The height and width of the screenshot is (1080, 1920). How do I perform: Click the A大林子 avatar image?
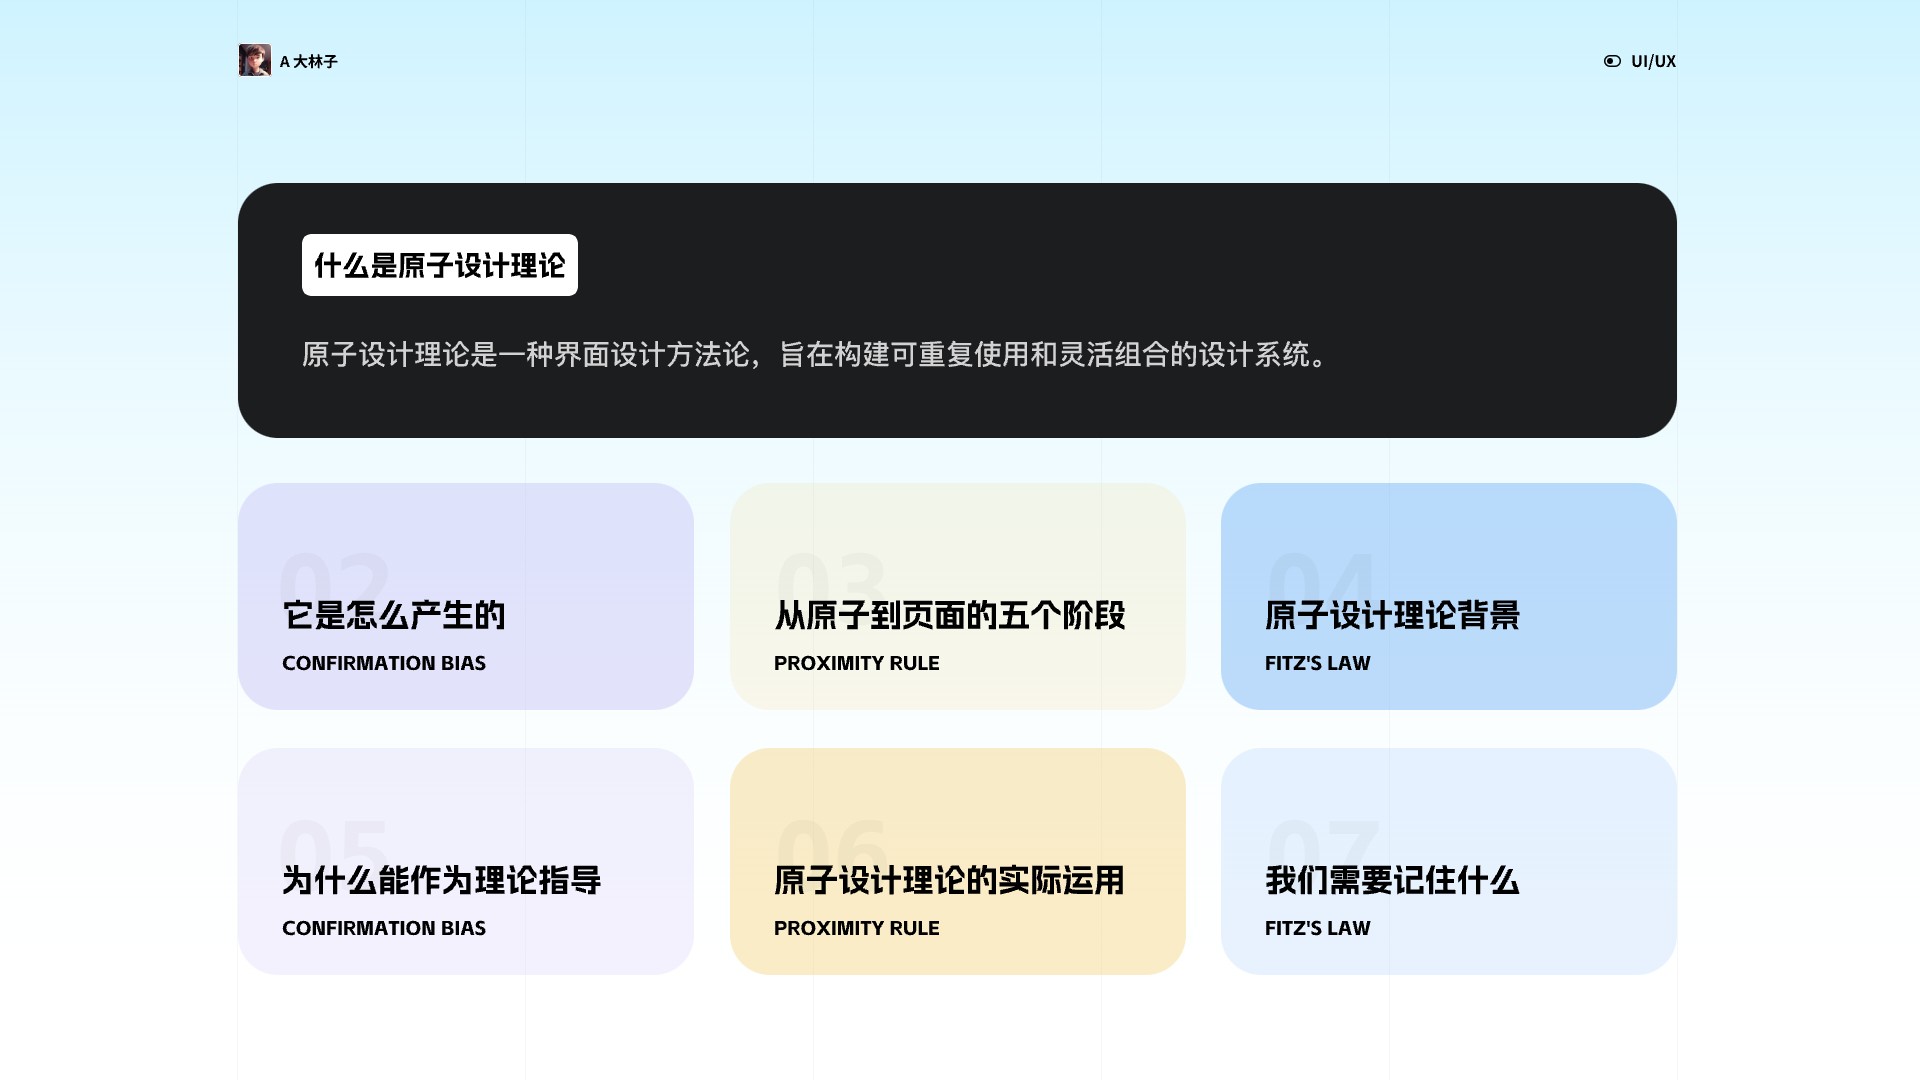[256, 60]
